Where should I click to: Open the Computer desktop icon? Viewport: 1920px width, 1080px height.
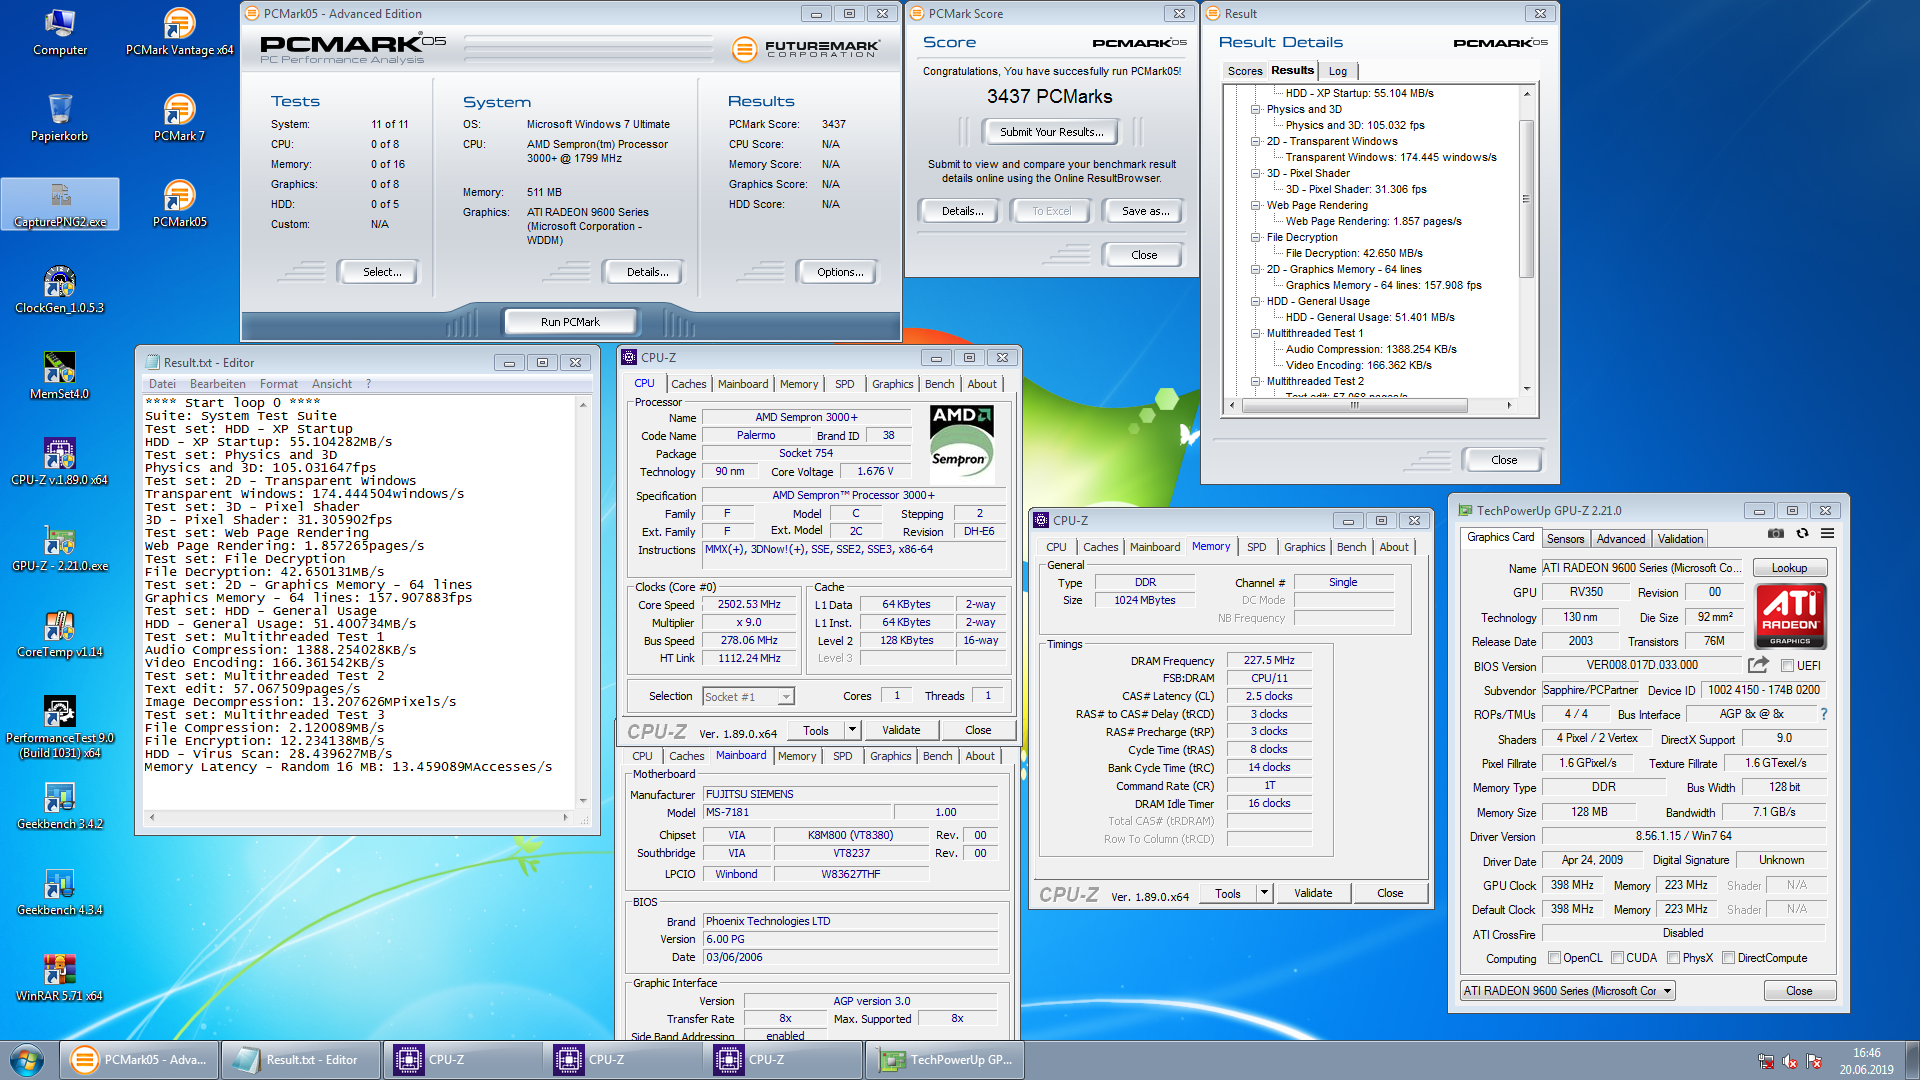click(x=60, y=32)
